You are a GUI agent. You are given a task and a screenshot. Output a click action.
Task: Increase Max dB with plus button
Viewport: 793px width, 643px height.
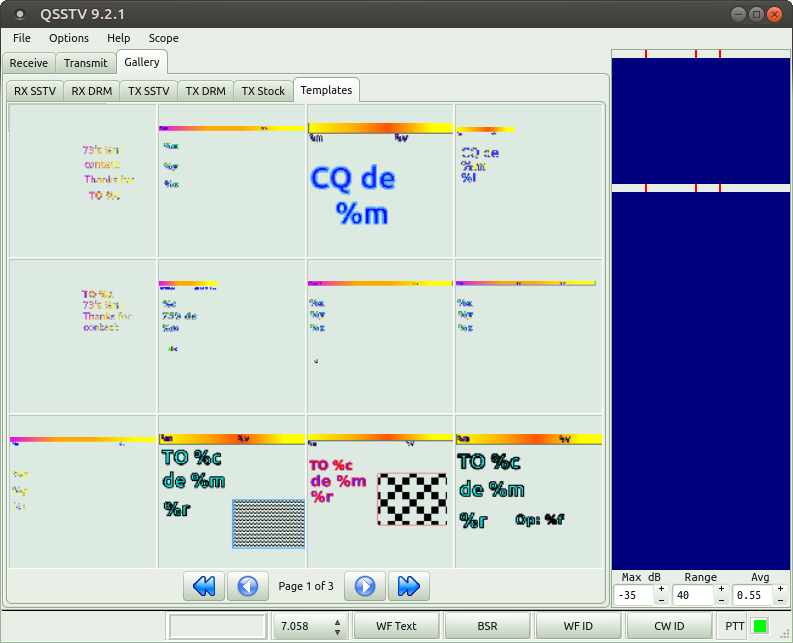coord(661,589)
